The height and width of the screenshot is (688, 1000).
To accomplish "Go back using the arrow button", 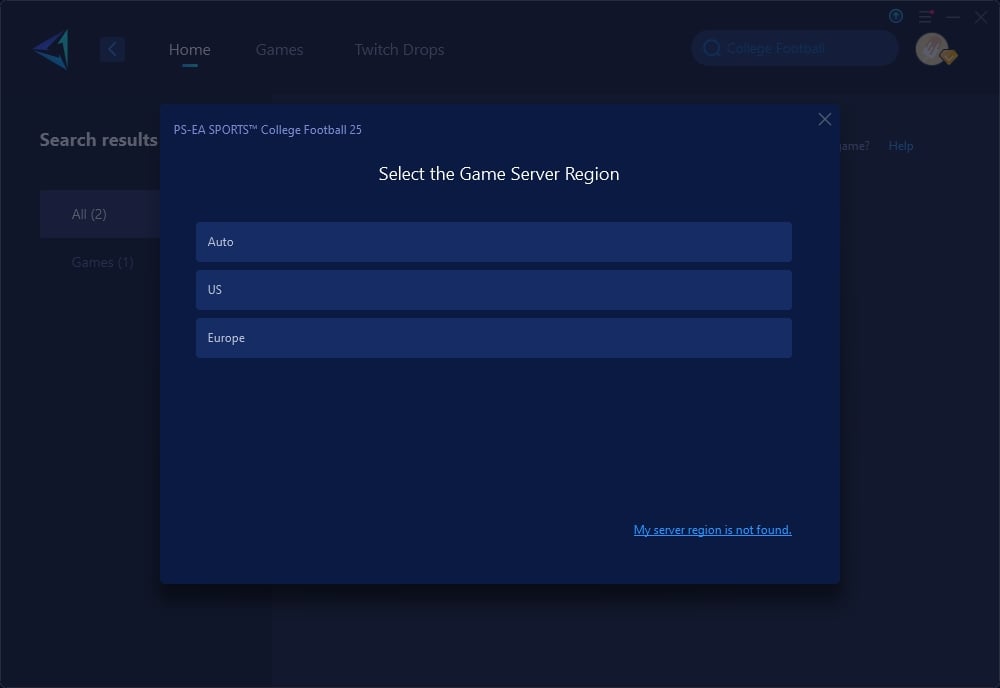I will 112,49.
